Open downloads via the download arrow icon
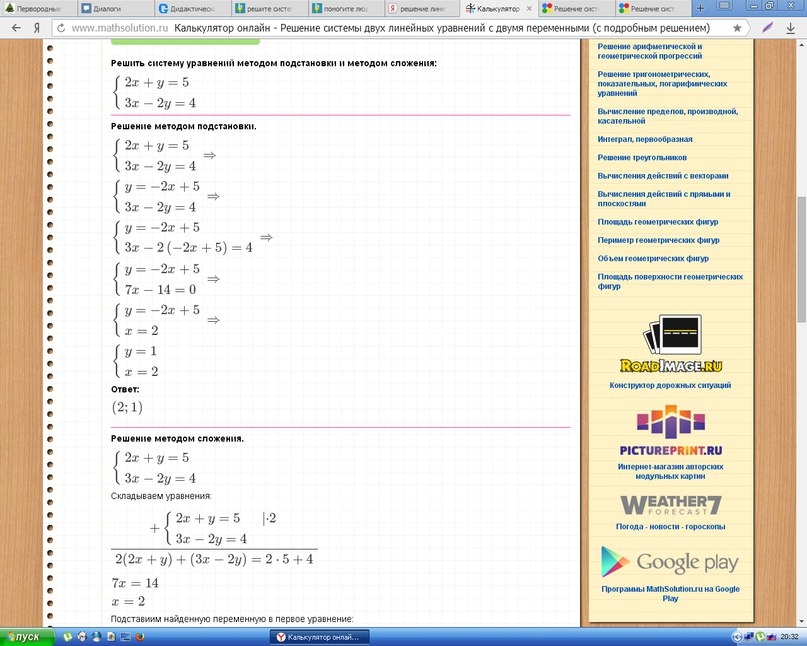 [791, 28]
